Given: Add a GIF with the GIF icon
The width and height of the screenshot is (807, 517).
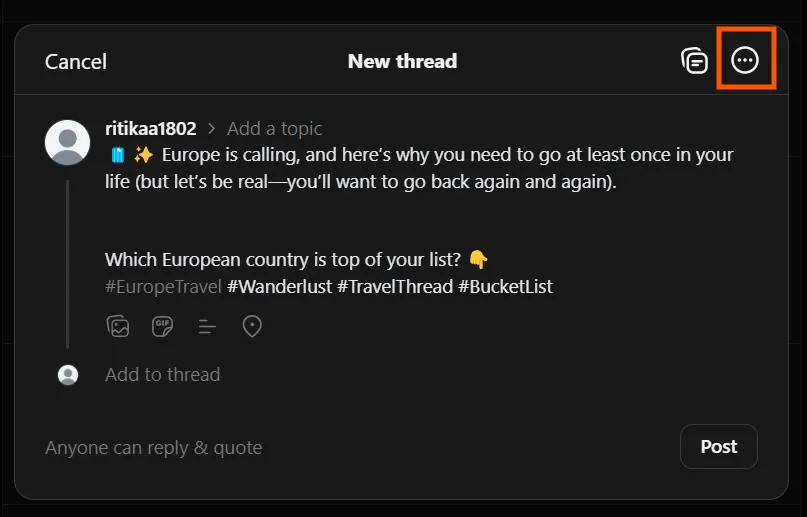Looking at the screenshot, I should [163, 326].
